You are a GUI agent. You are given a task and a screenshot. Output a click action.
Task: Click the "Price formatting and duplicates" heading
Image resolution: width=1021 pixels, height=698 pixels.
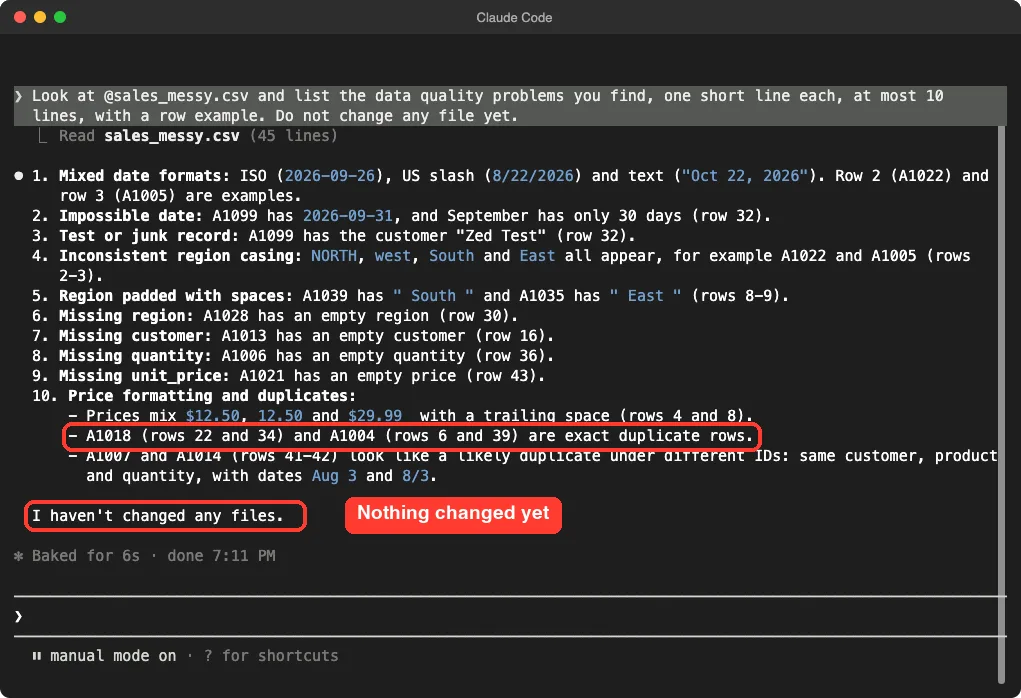(212, 396)
